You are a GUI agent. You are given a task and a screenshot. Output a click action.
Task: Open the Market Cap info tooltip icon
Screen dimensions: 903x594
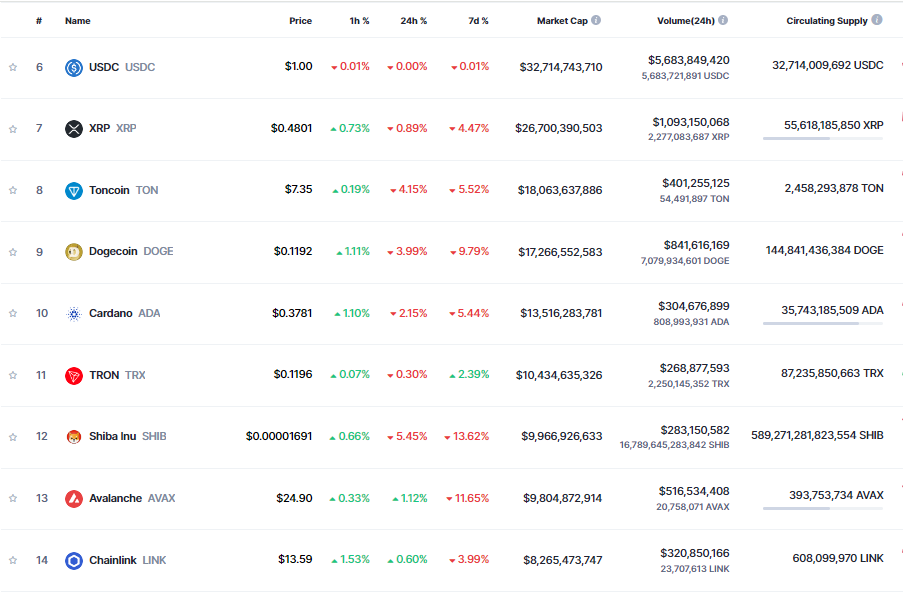[x=596, y=20]
